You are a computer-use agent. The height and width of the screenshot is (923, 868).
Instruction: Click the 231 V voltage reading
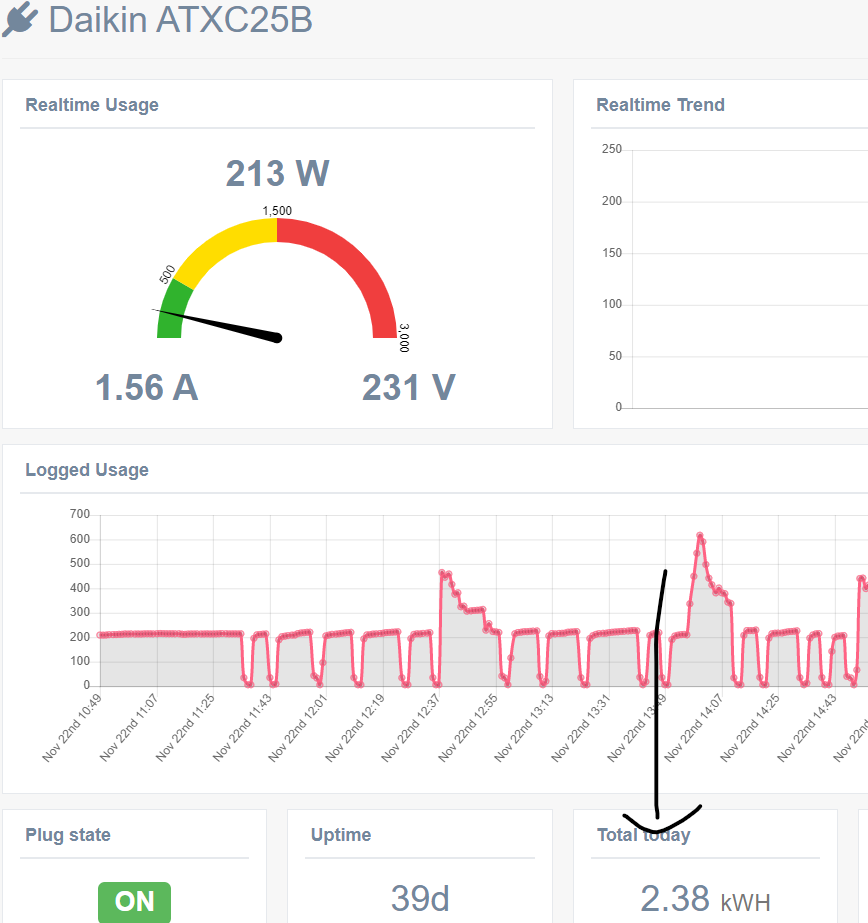(408, 387)
